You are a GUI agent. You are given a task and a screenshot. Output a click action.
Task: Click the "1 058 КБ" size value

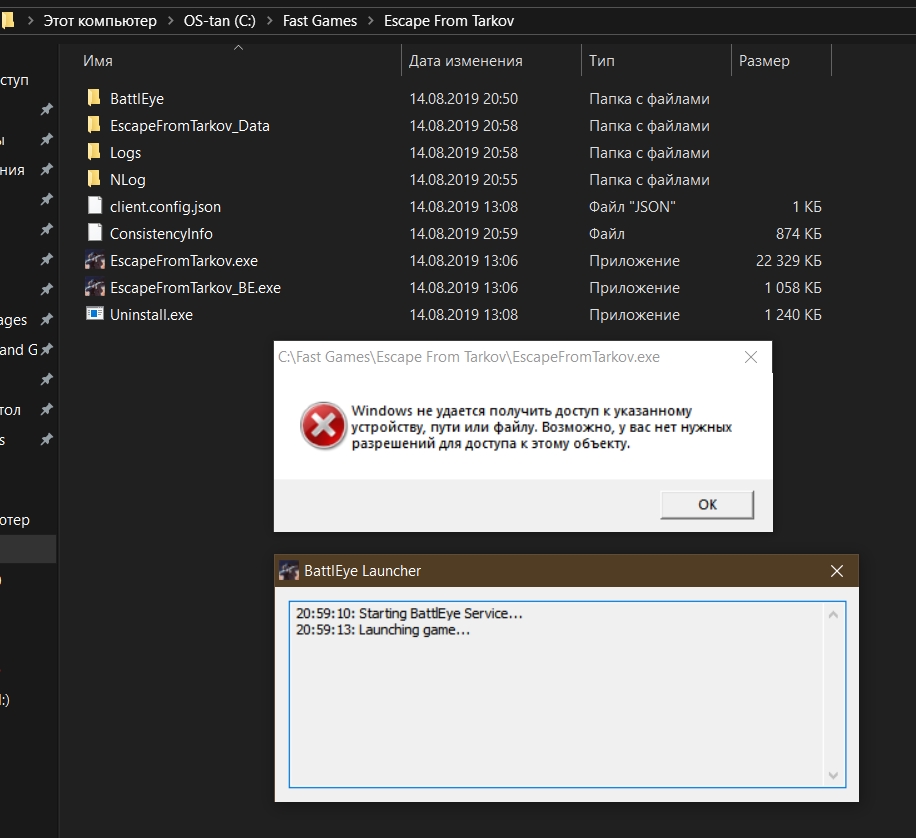(x=793, y=287)
